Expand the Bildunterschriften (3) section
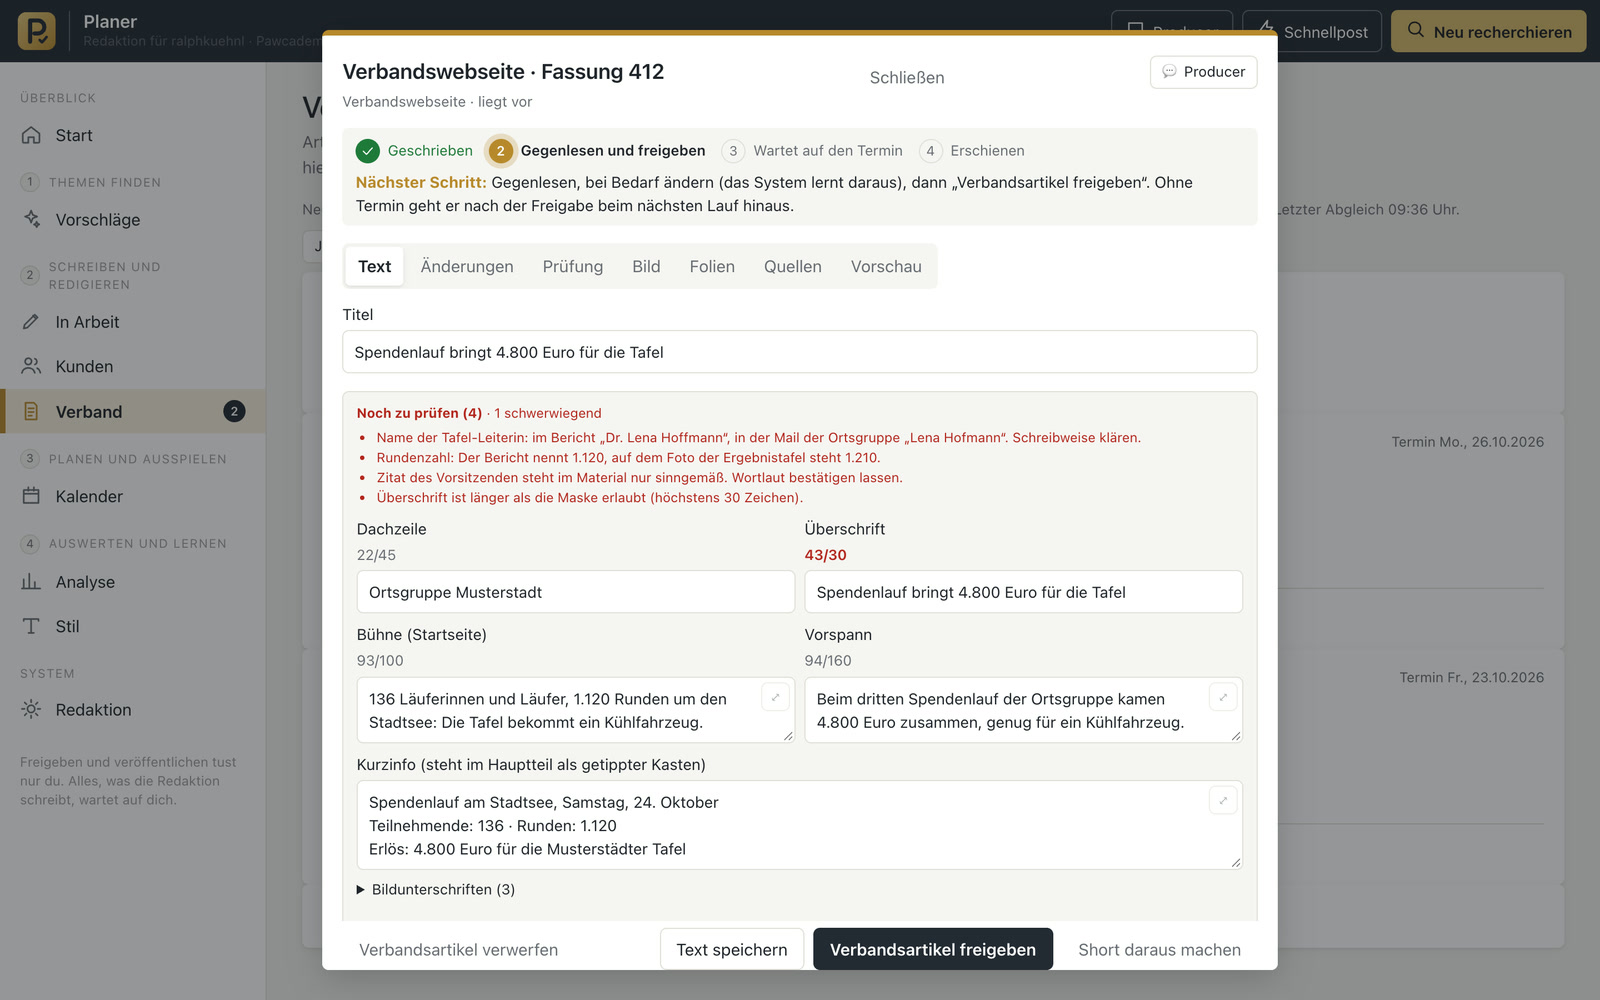Image resolution: width=1600 pixels, height=1000 pixels. click(x=436, y=889)
